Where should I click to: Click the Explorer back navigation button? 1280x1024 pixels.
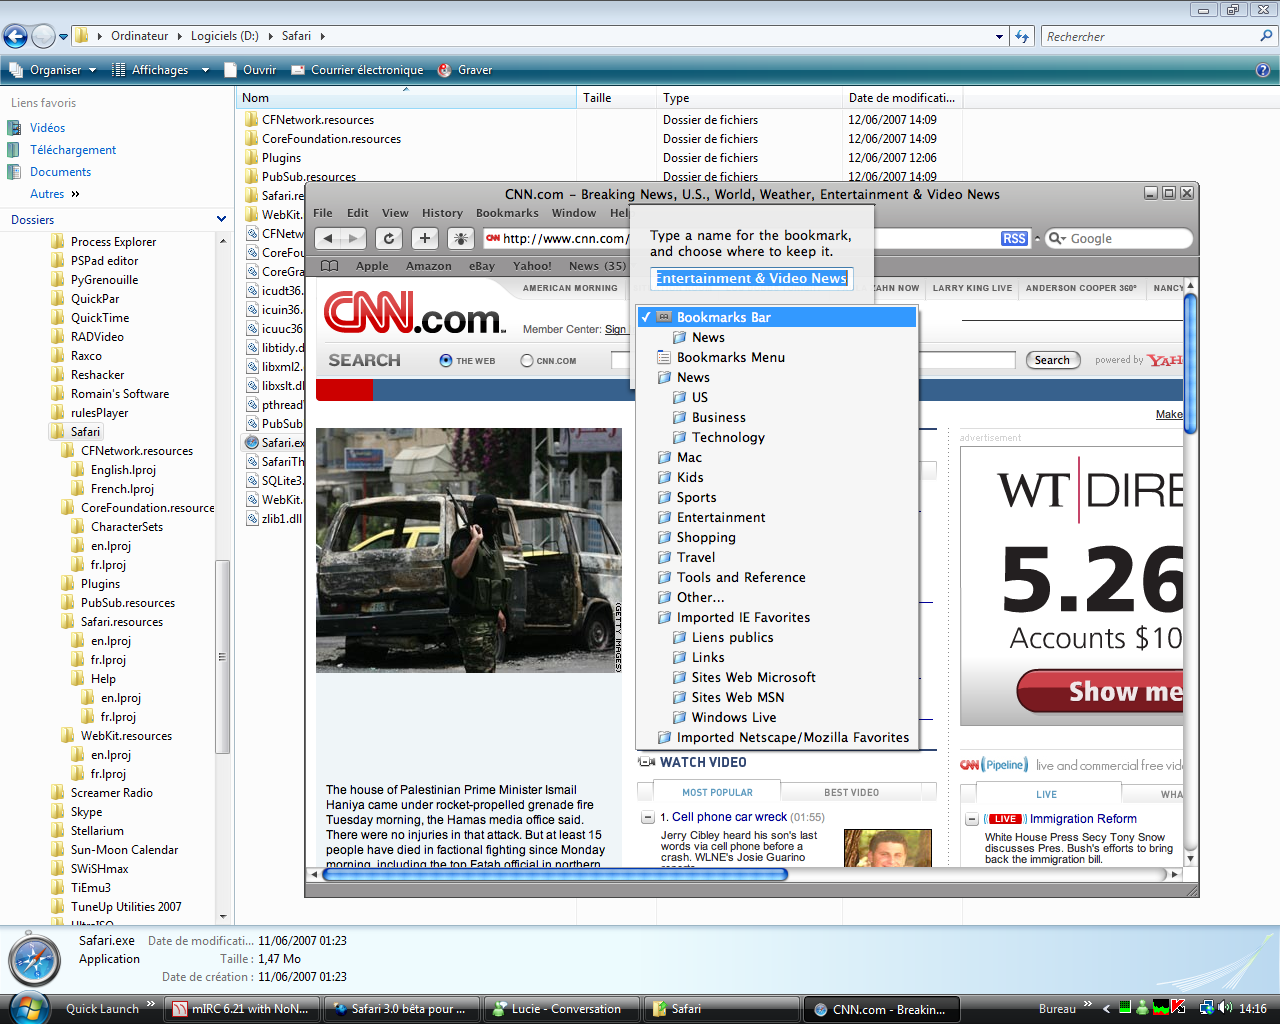15,36
